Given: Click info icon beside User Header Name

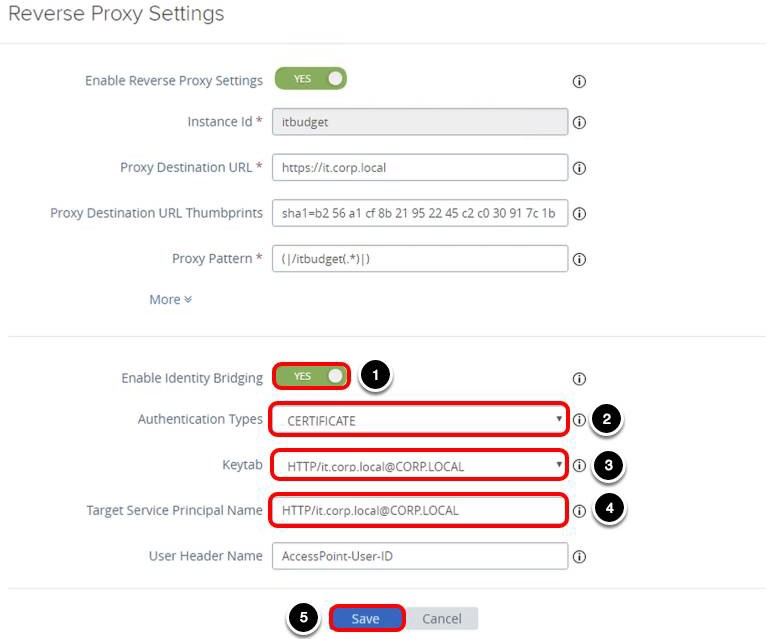Looking at the screenshot, I should [x=578, y=557].
